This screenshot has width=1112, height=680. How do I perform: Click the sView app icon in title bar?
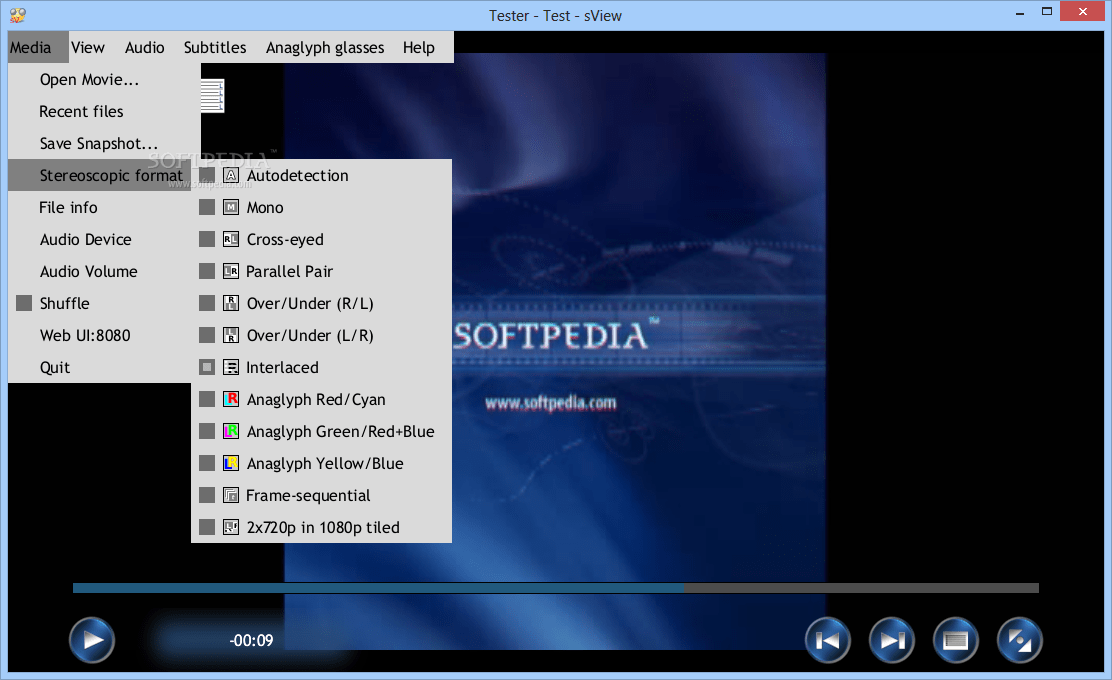[18, 15]
